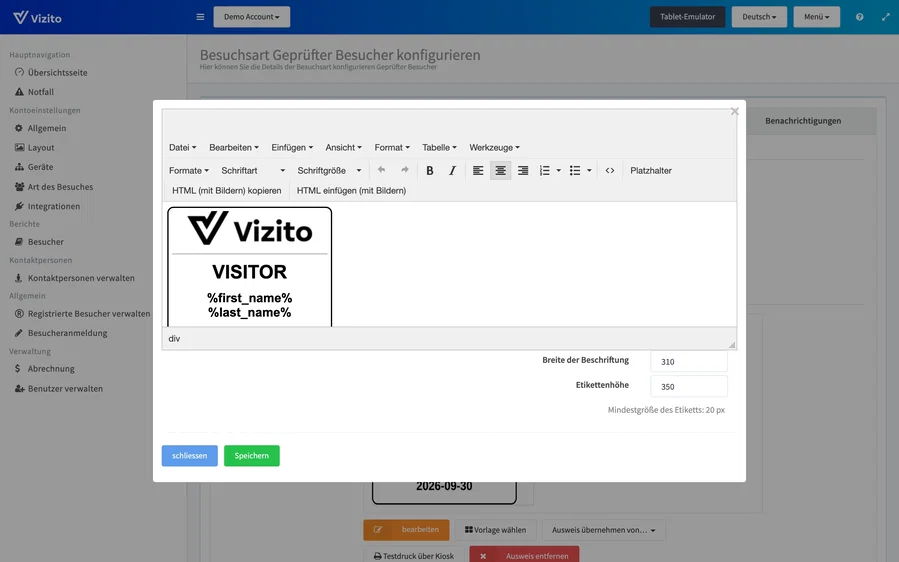Open the Platzhalter placeholder tool
Image resolution: width=899 pixels, height=562 pixels.
(x=651, y=170)
